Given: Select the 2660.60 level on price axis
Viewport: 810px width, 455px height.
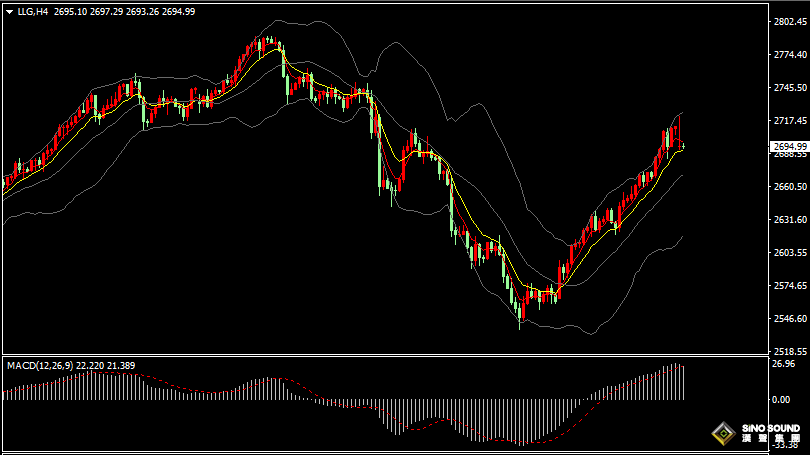Looking at the screenshot, I should point(789,187).
